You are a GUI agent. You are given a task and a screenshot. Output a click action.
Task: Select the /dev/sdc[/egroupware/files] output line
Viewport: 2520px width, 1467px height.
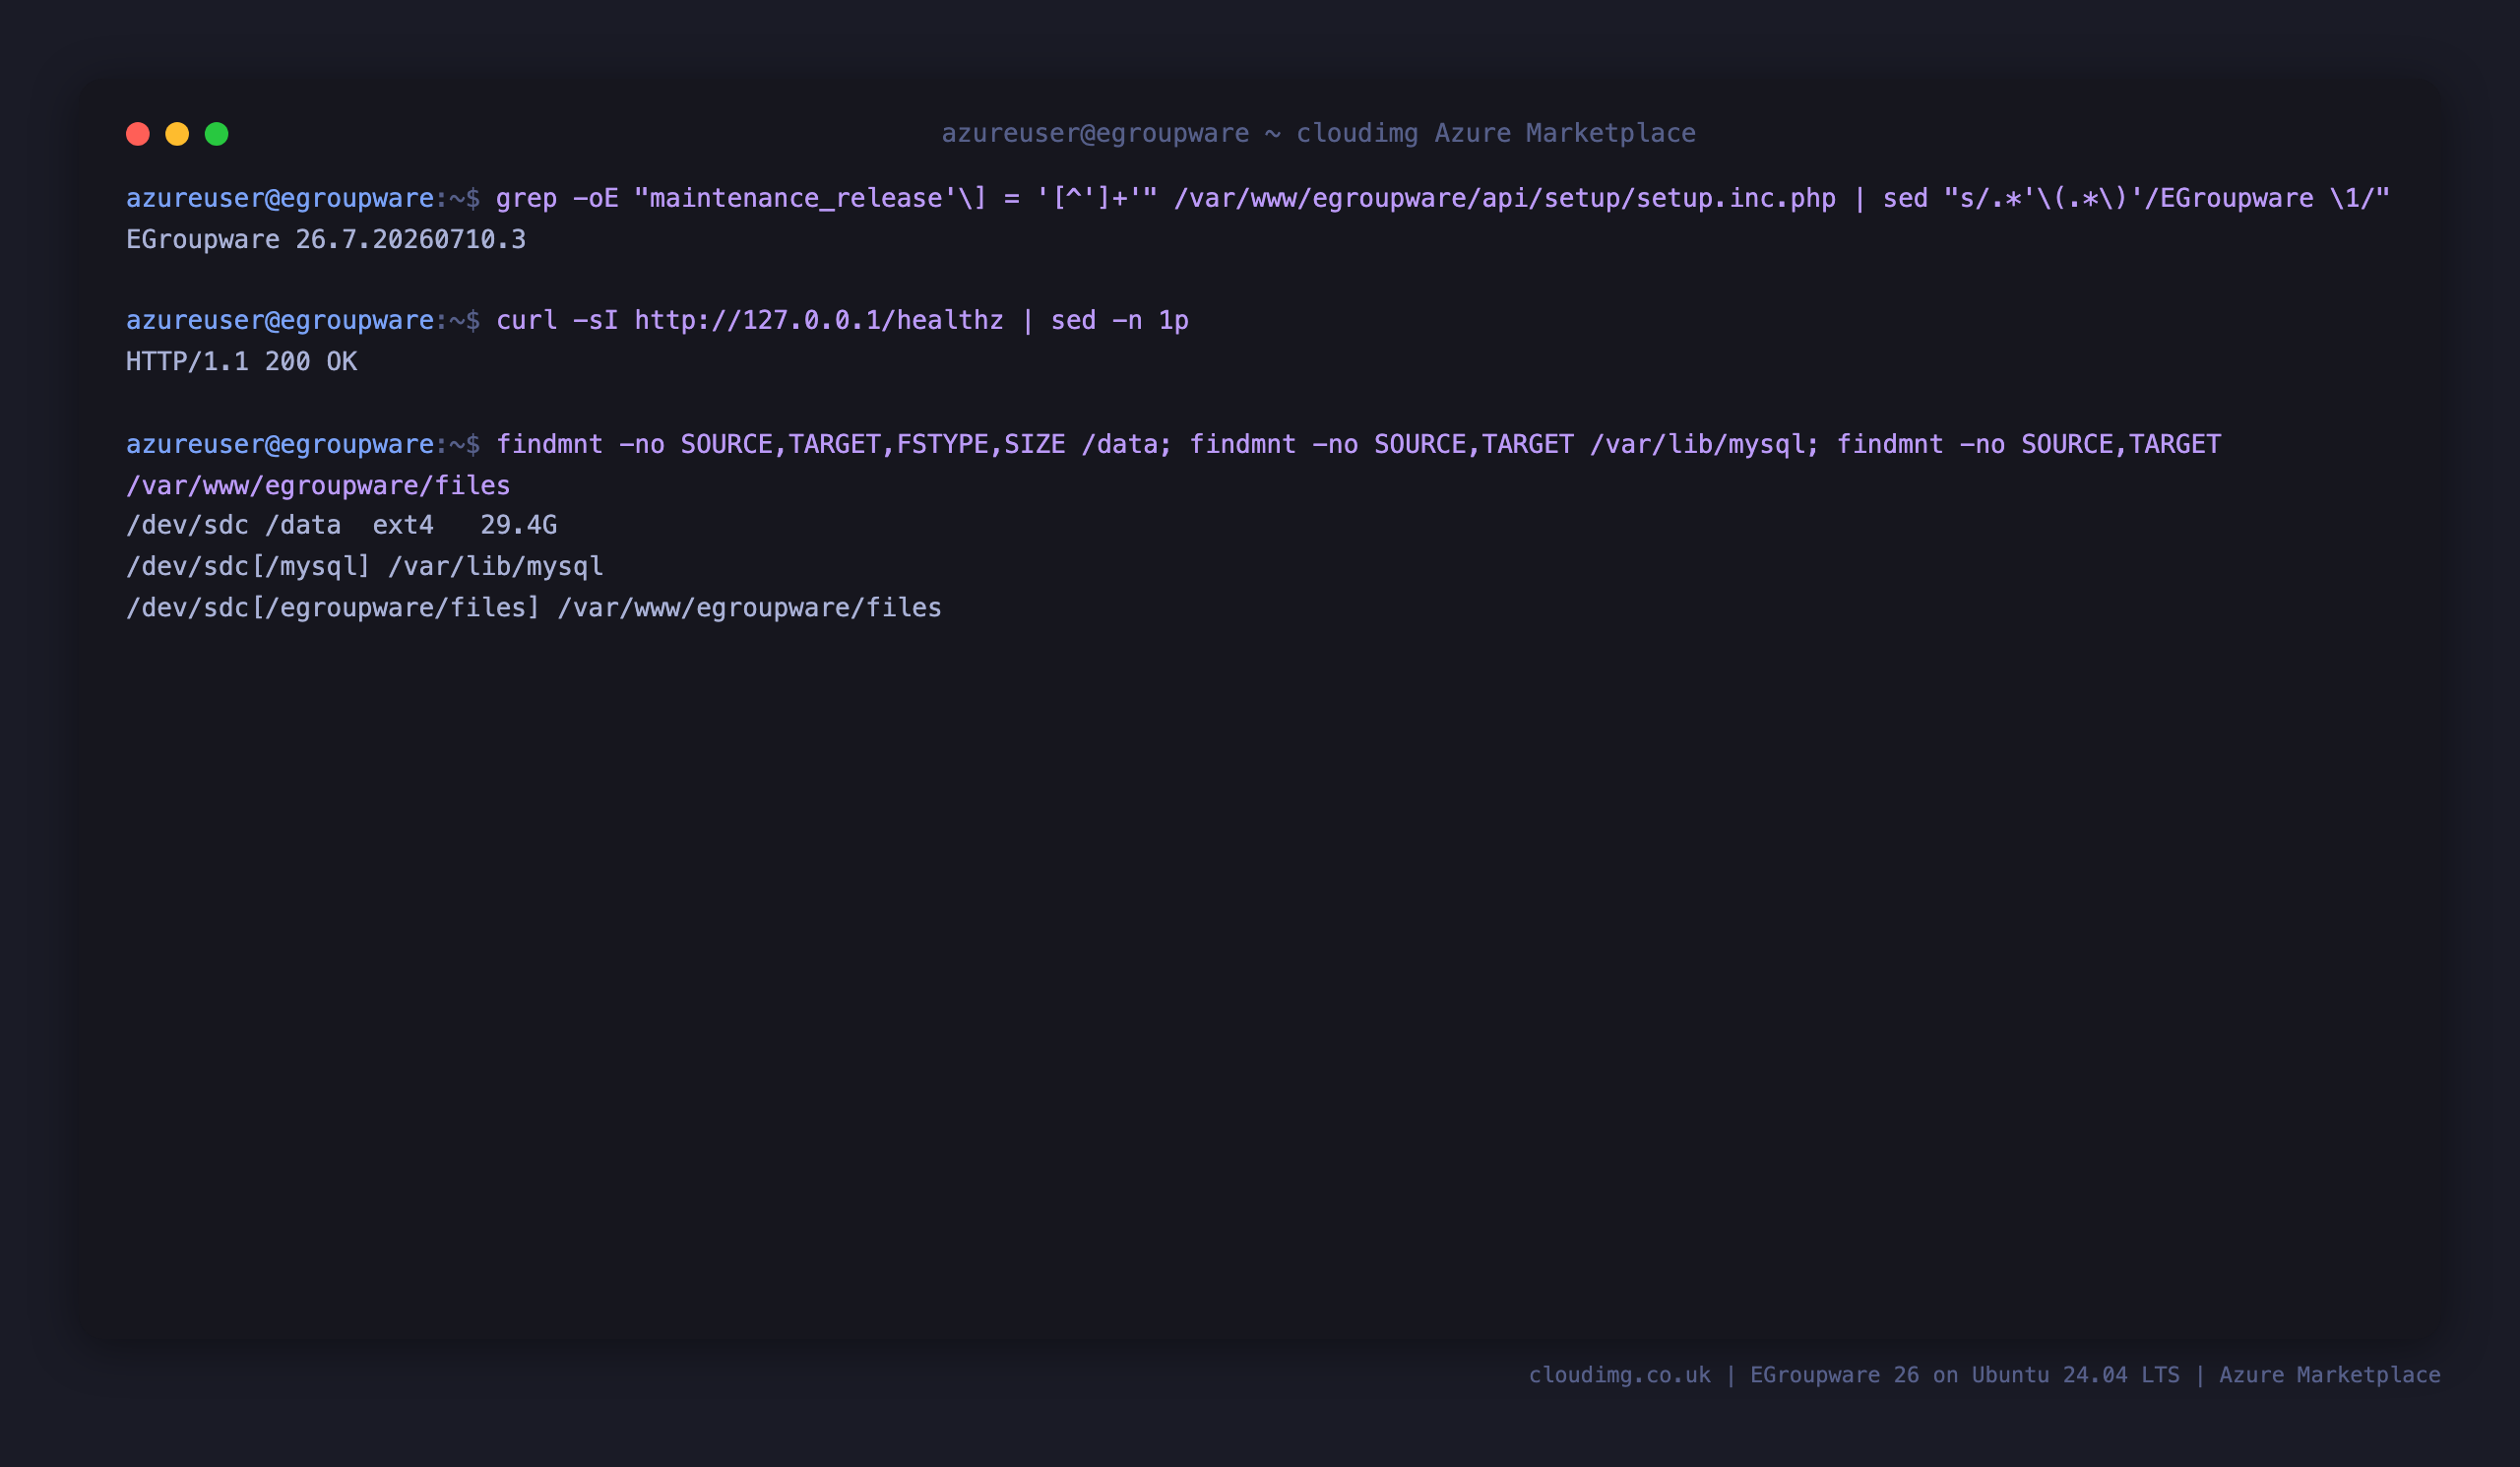point(534,608)
